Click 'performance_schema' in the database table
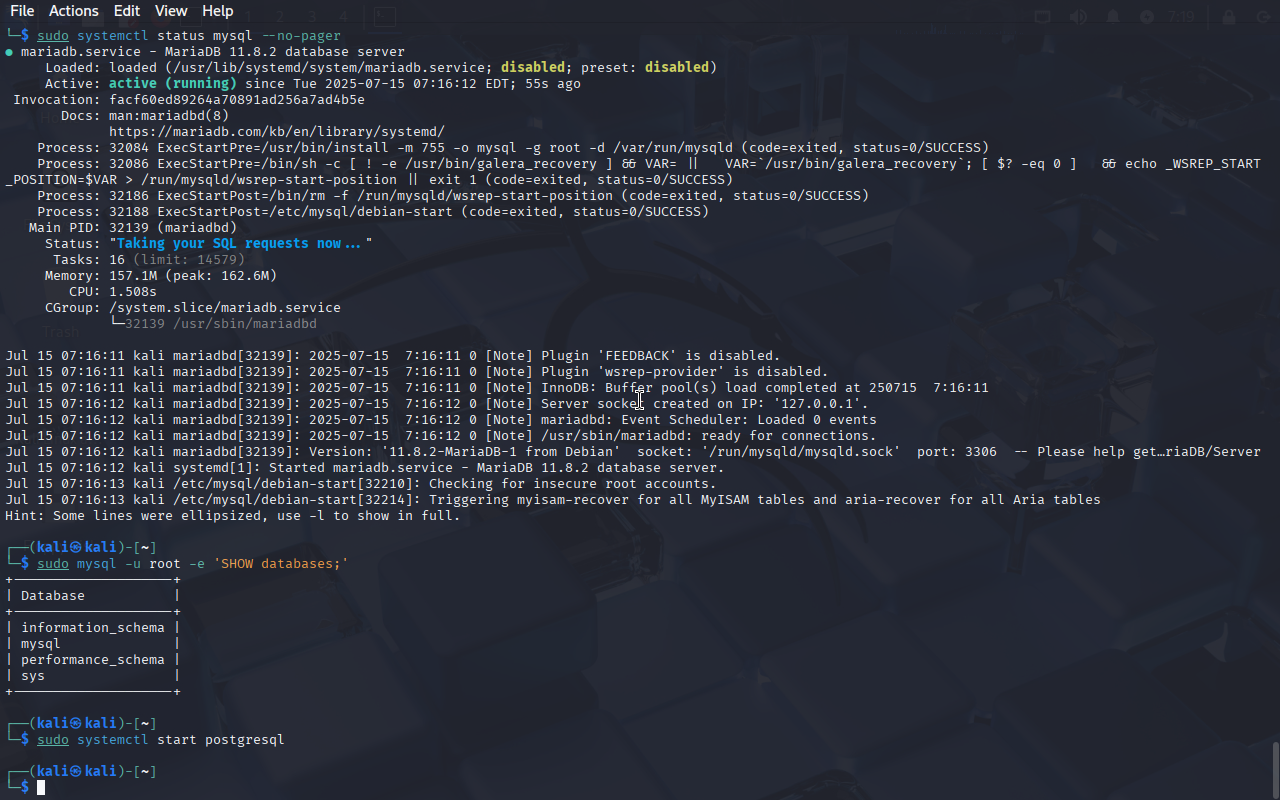Viewport: 1280px width, 800px height. (x=93, y=660)
